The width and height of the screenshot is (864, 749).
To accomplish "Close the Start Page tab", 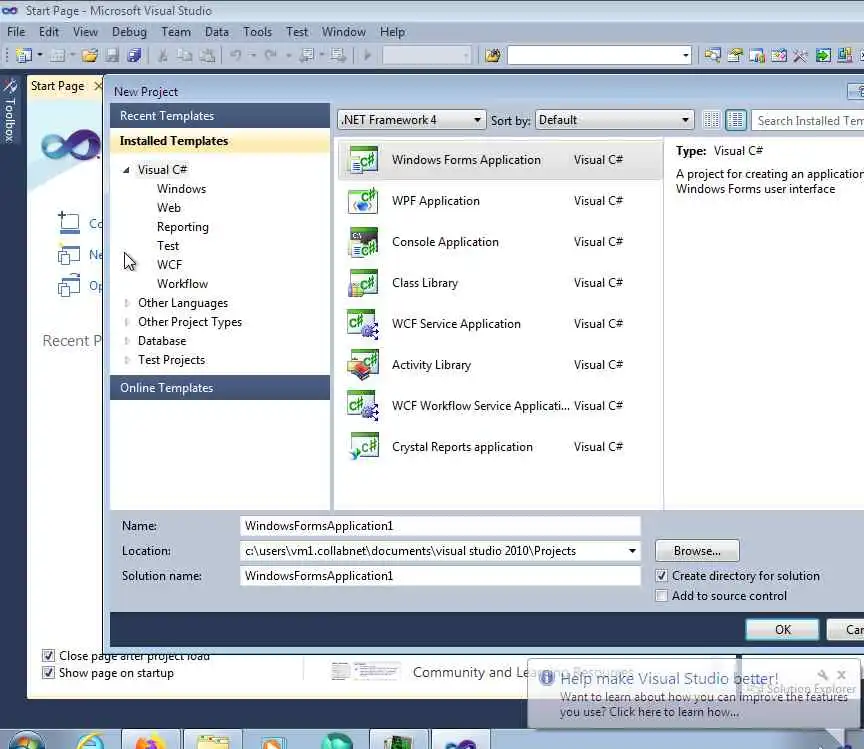I will pos(98,86).
